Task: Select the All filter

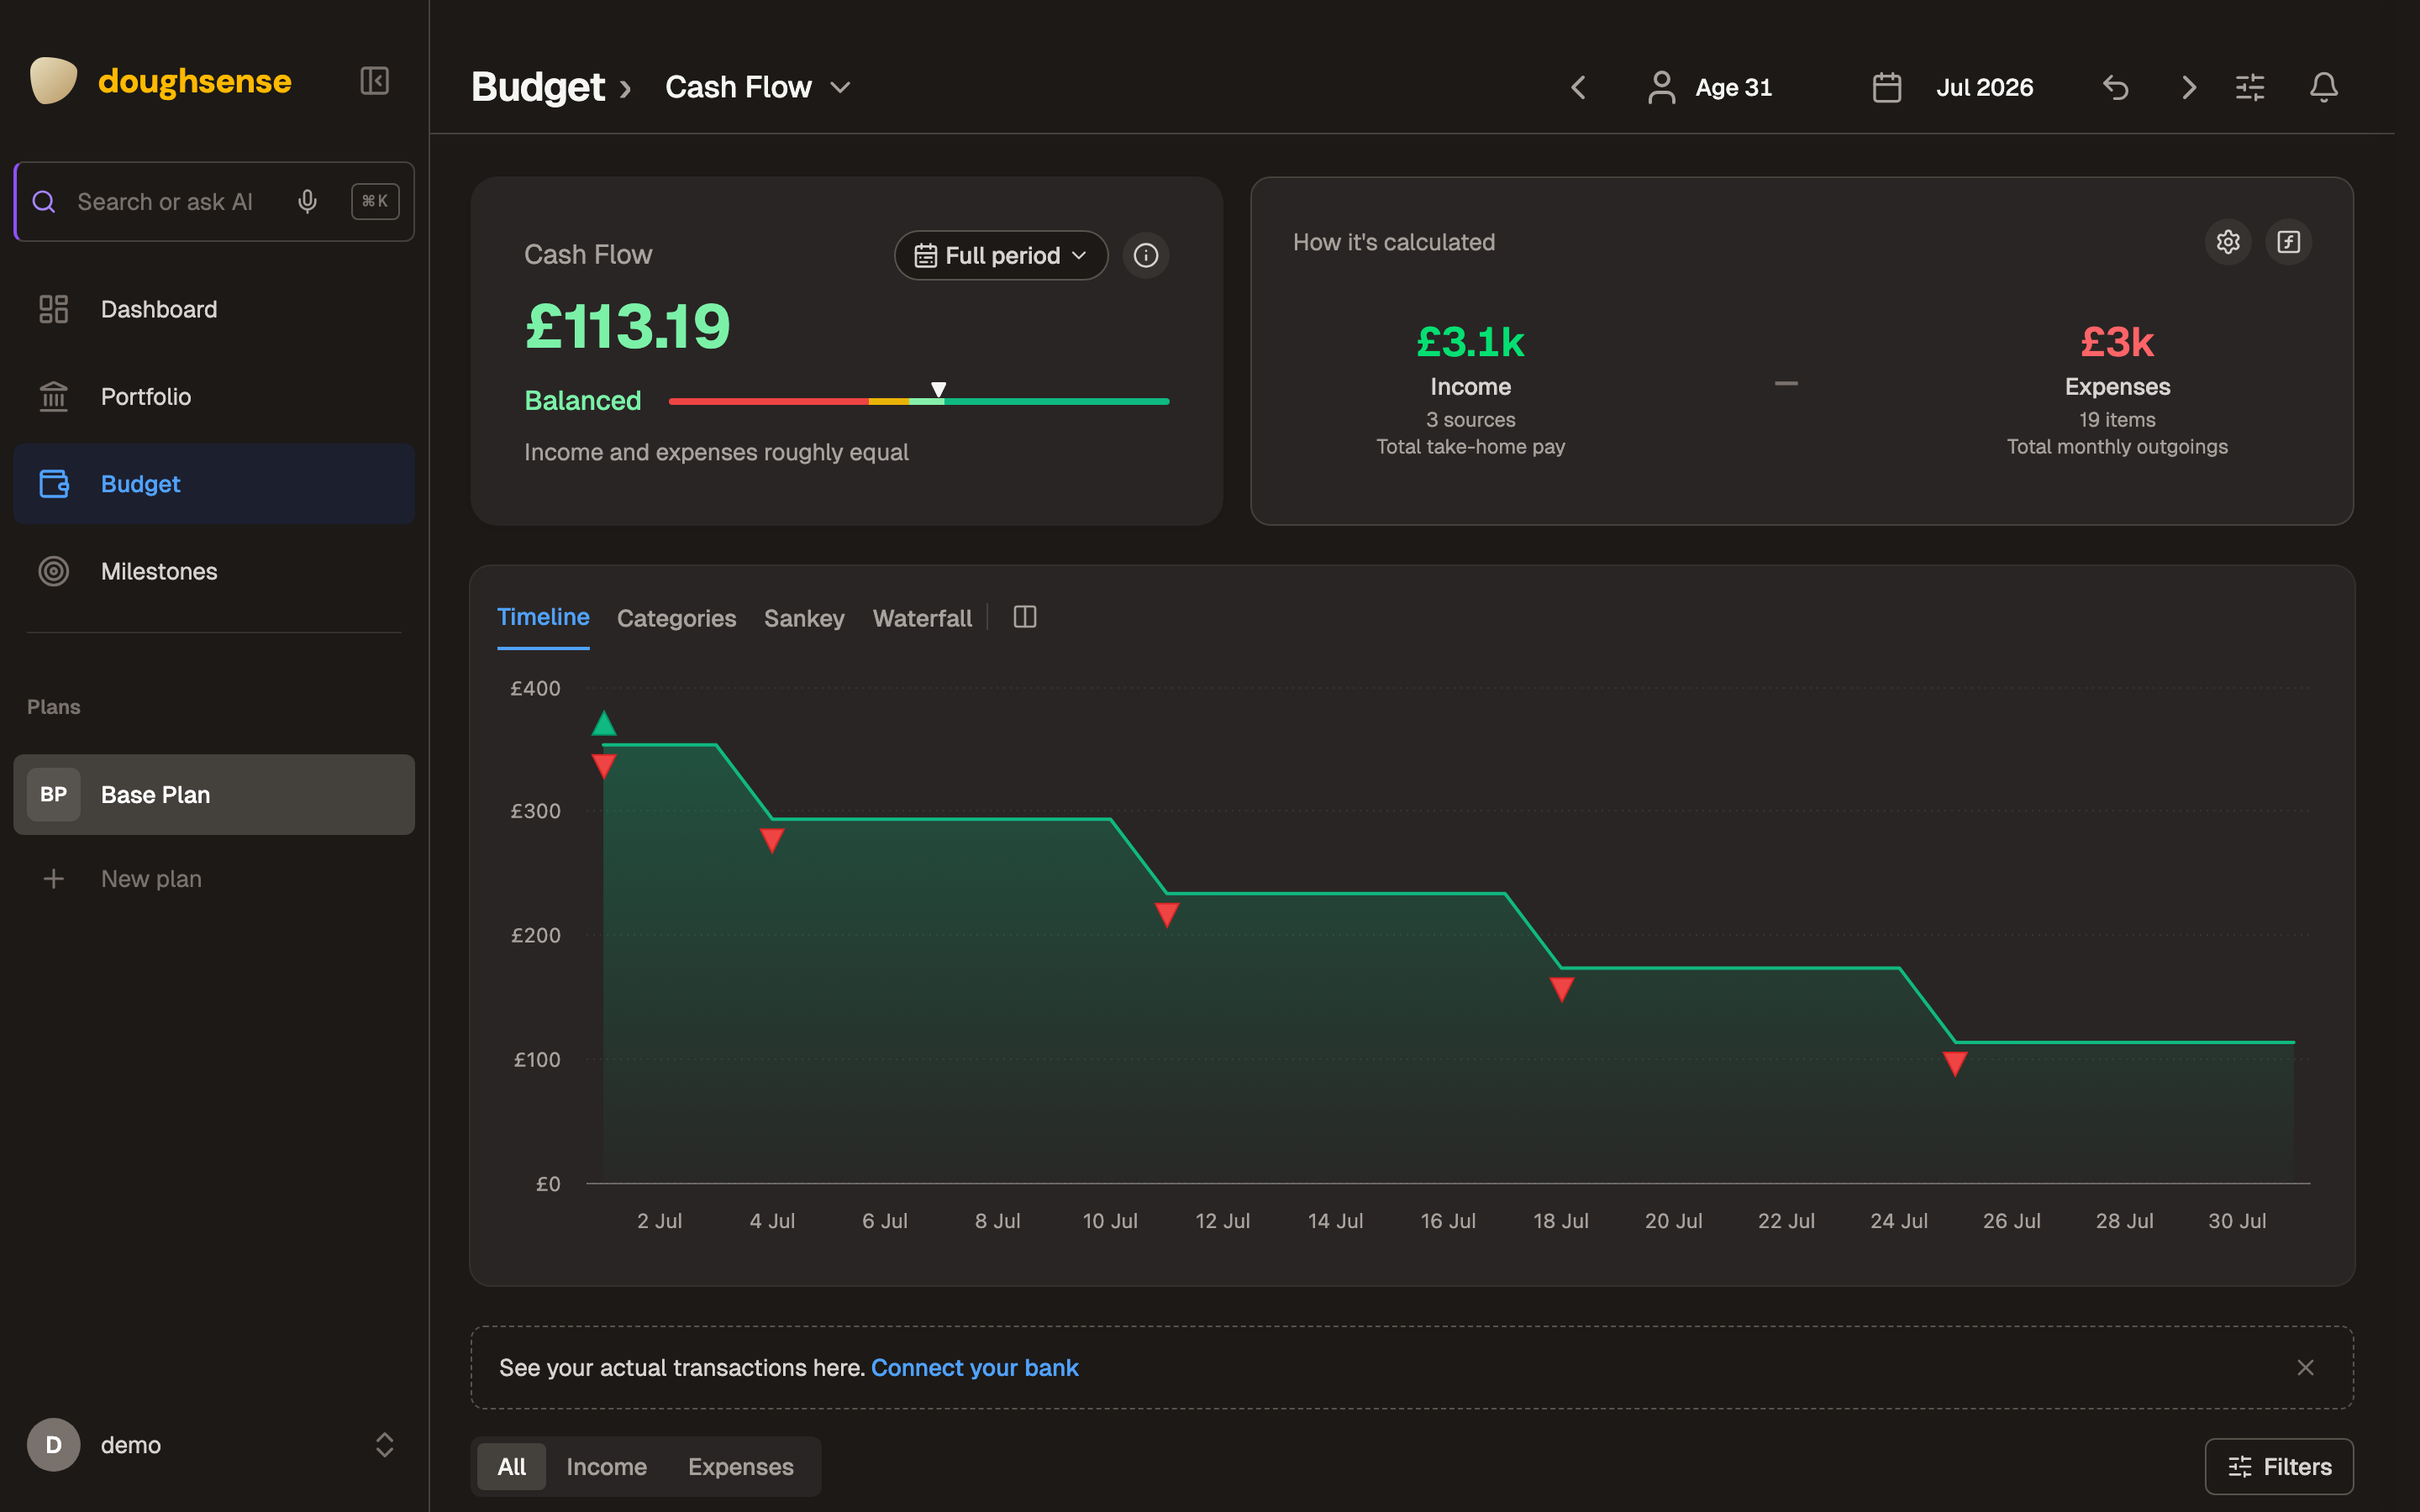Action: point(511,1466)
